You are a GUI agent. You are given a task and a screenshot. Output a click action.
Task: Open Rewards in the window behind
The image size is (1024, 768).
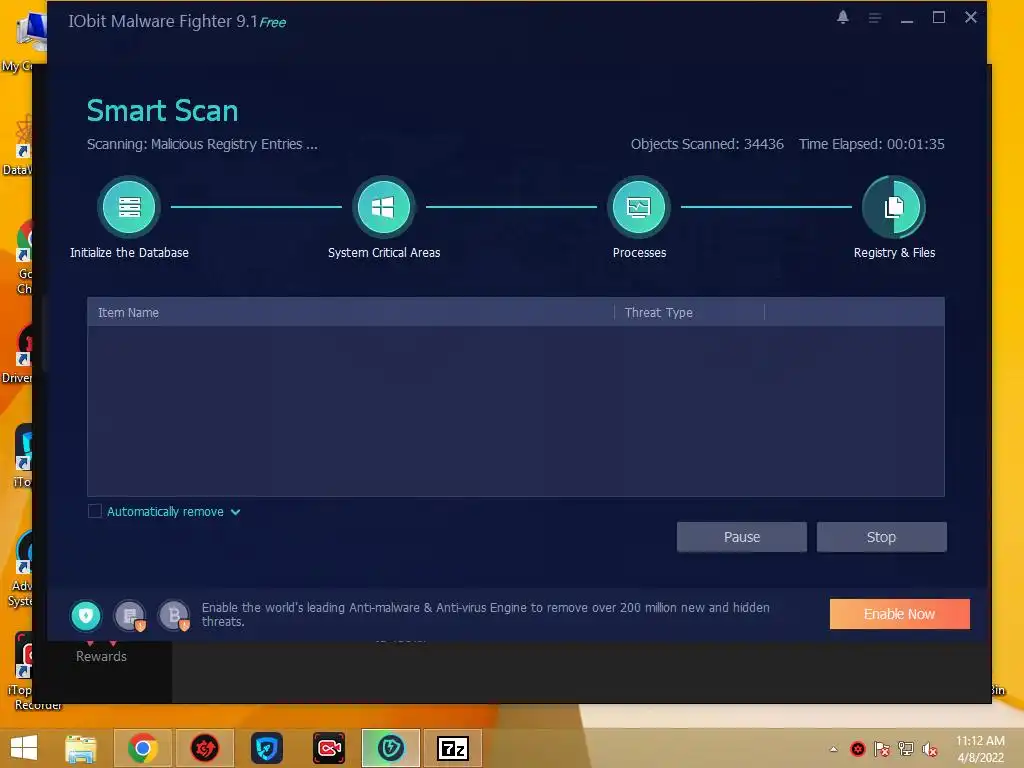click(101, 656)
